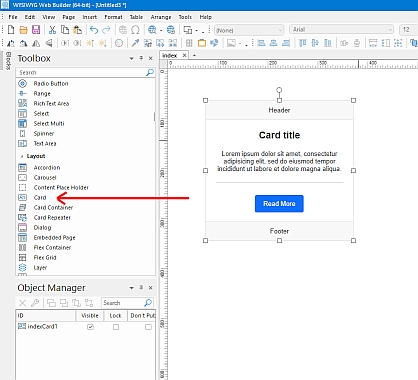Open the Object Manager panel options arrow
The image size is (418, 380).
pos(132,288)
